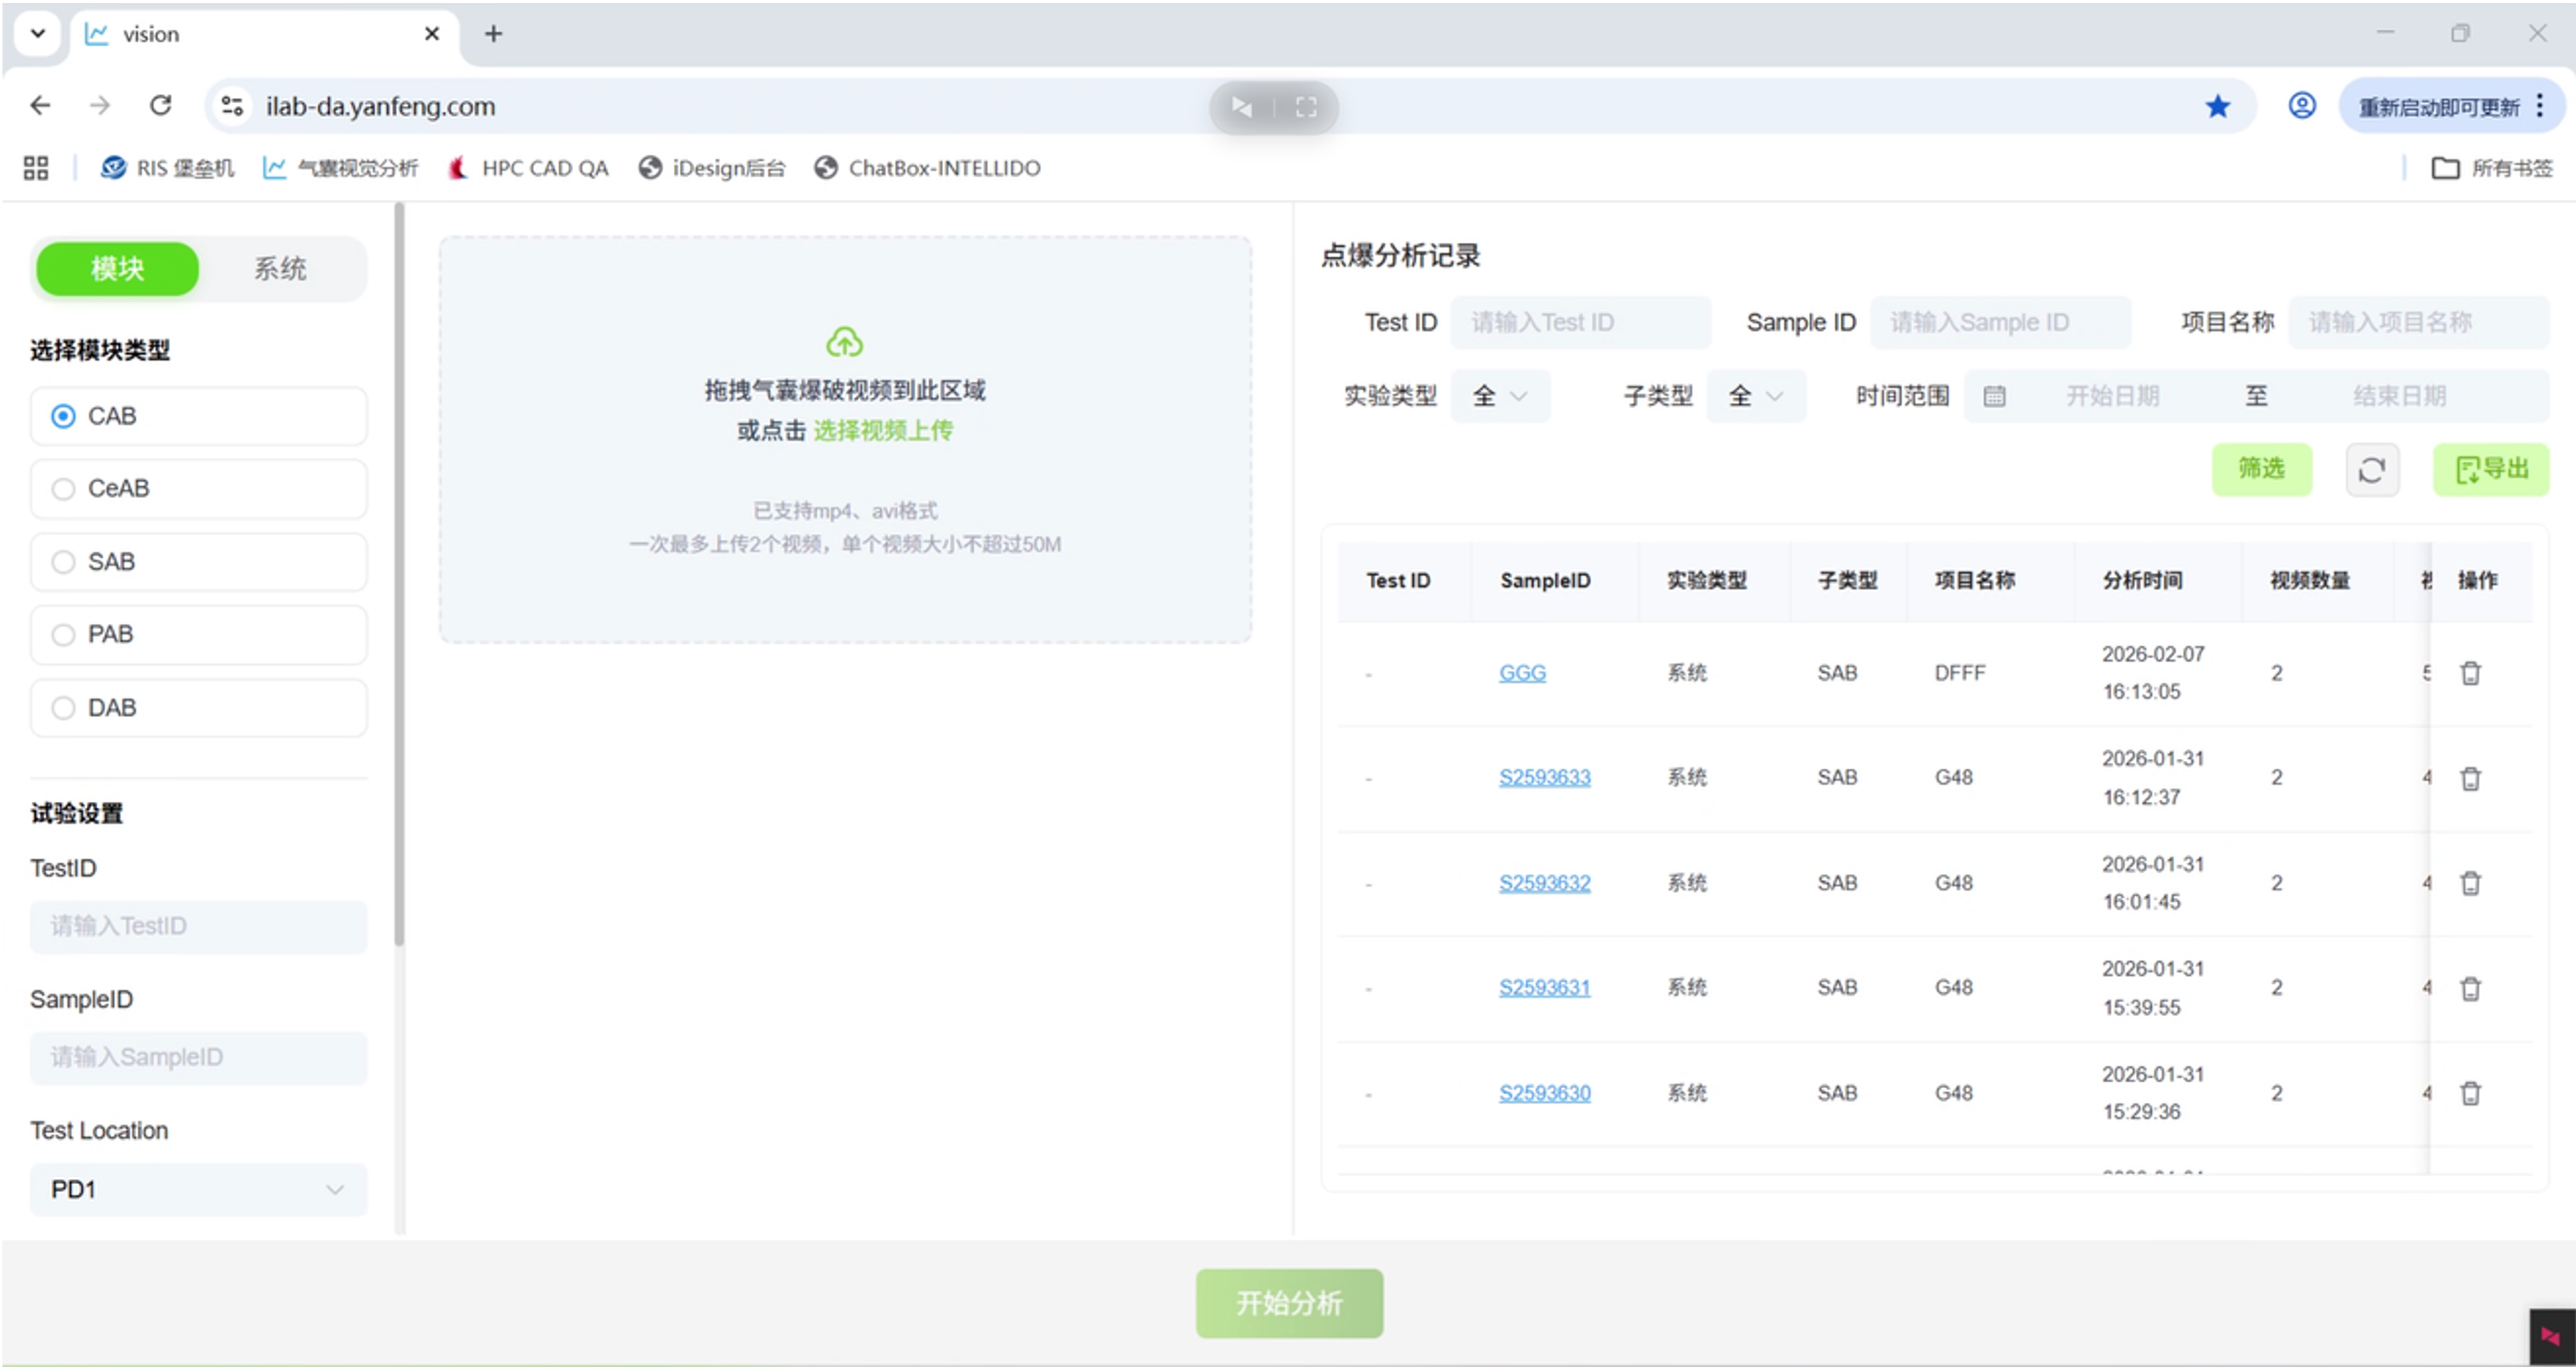Click the upload cloud icon in the drop area
This screenshot has width=2576, height=1368.
(x=846, y=341)
